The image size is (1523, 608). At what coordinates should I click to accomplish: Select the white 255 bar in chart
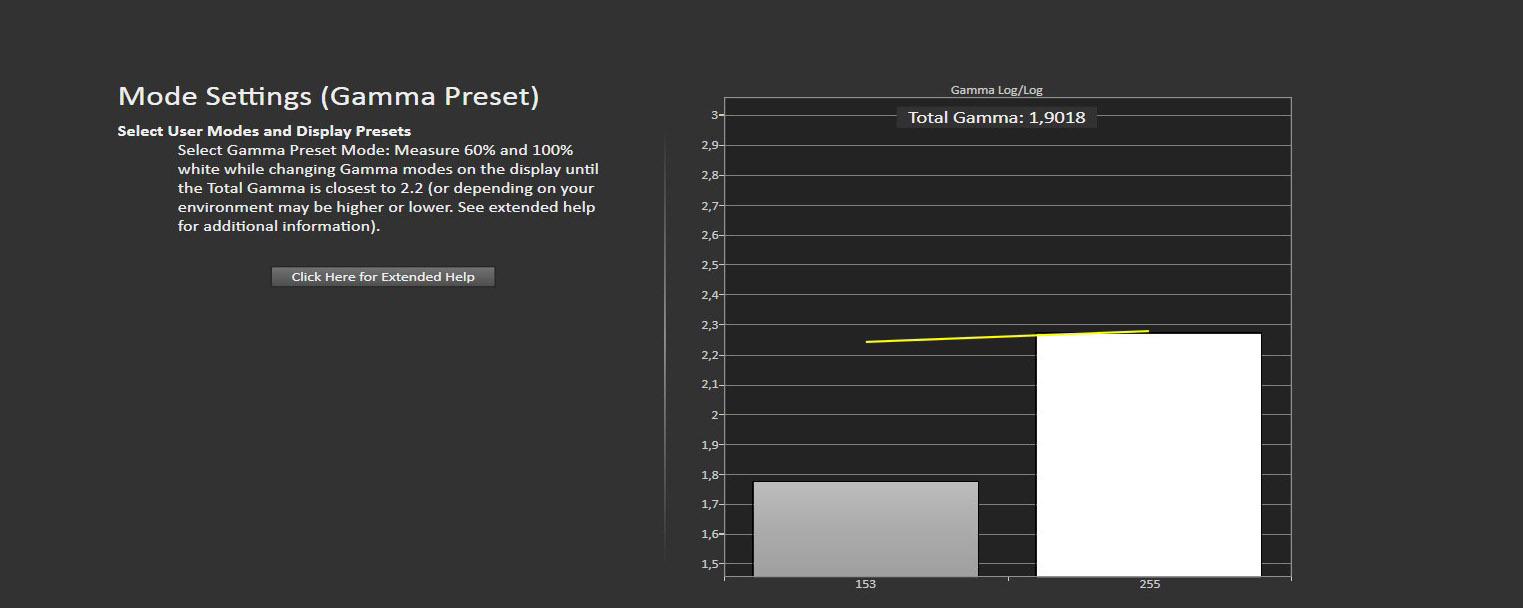tap(1148, 455)
